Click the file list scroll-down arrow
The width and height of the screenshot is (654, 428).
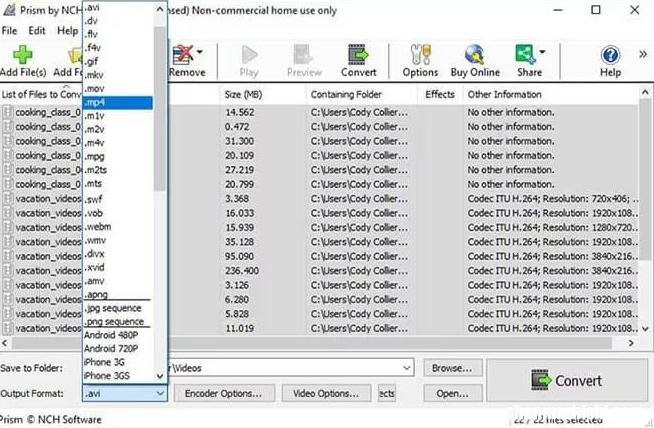(x=645, y=329)
